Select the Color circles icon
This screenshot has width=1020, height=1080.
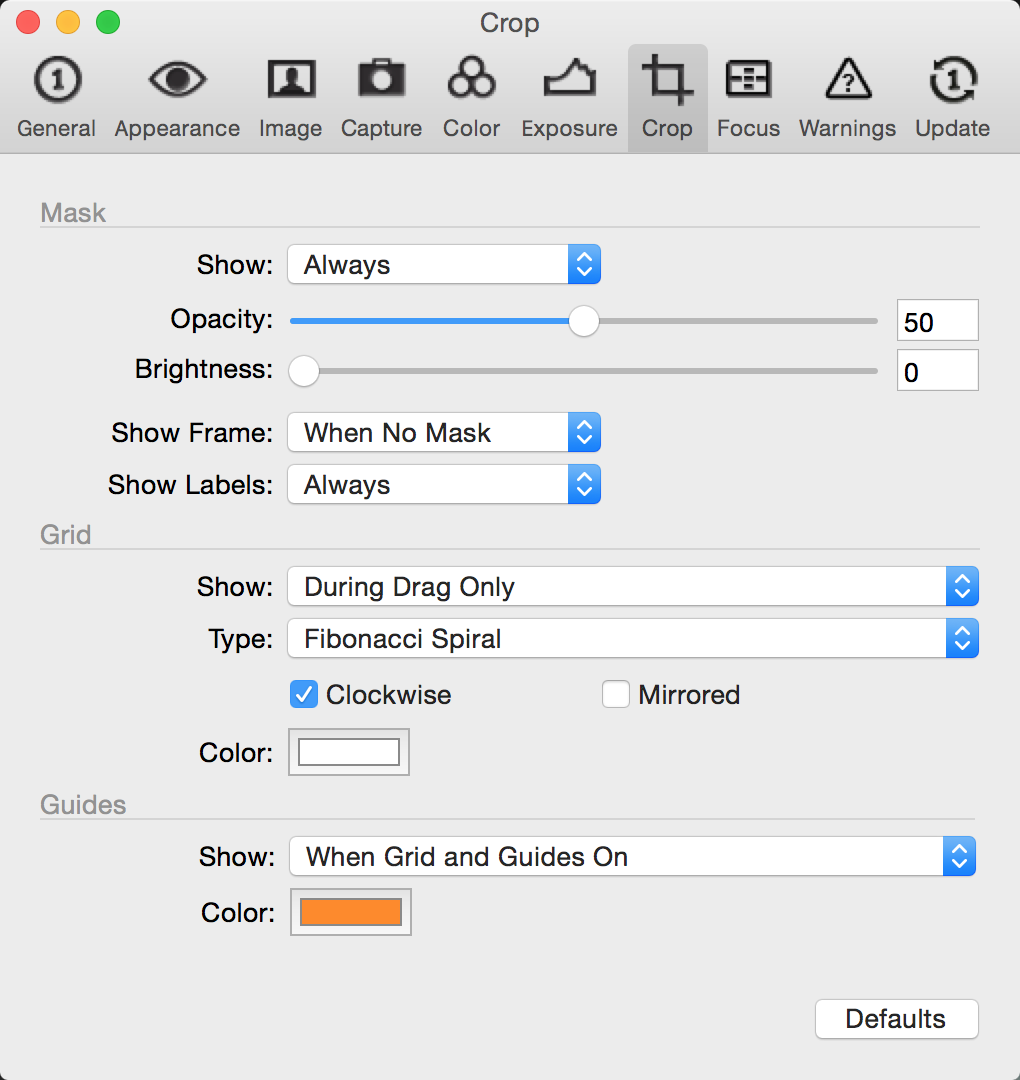471,78
